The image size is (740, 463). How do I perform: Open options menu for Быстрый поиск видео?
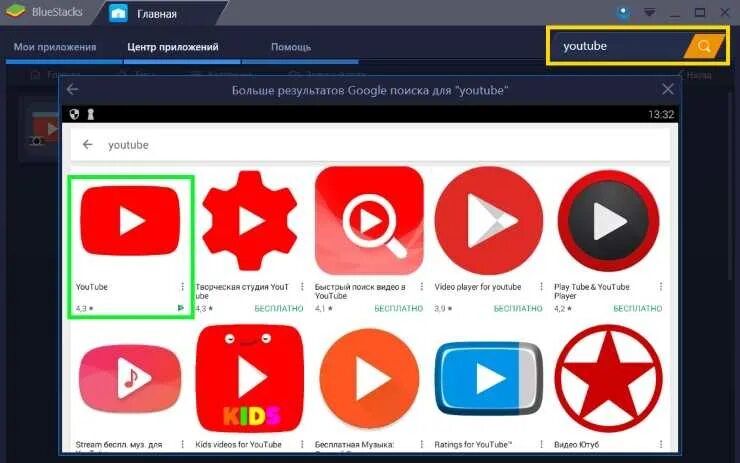[421, 286]
